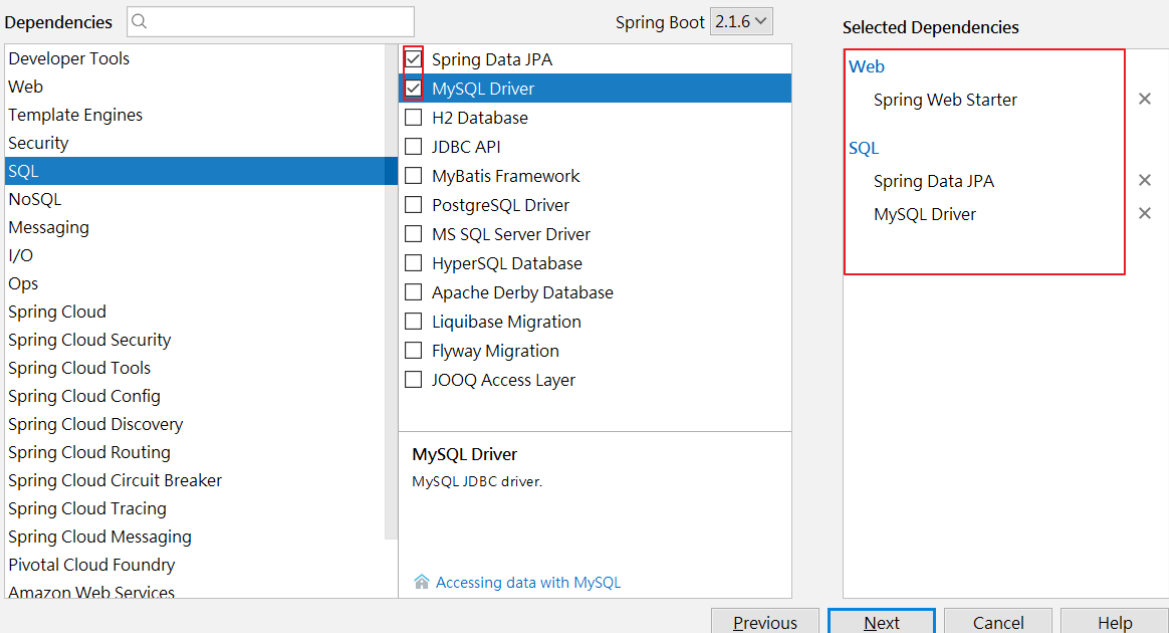Click the Previous button
1169x633 pixels.
pos(765,622)
